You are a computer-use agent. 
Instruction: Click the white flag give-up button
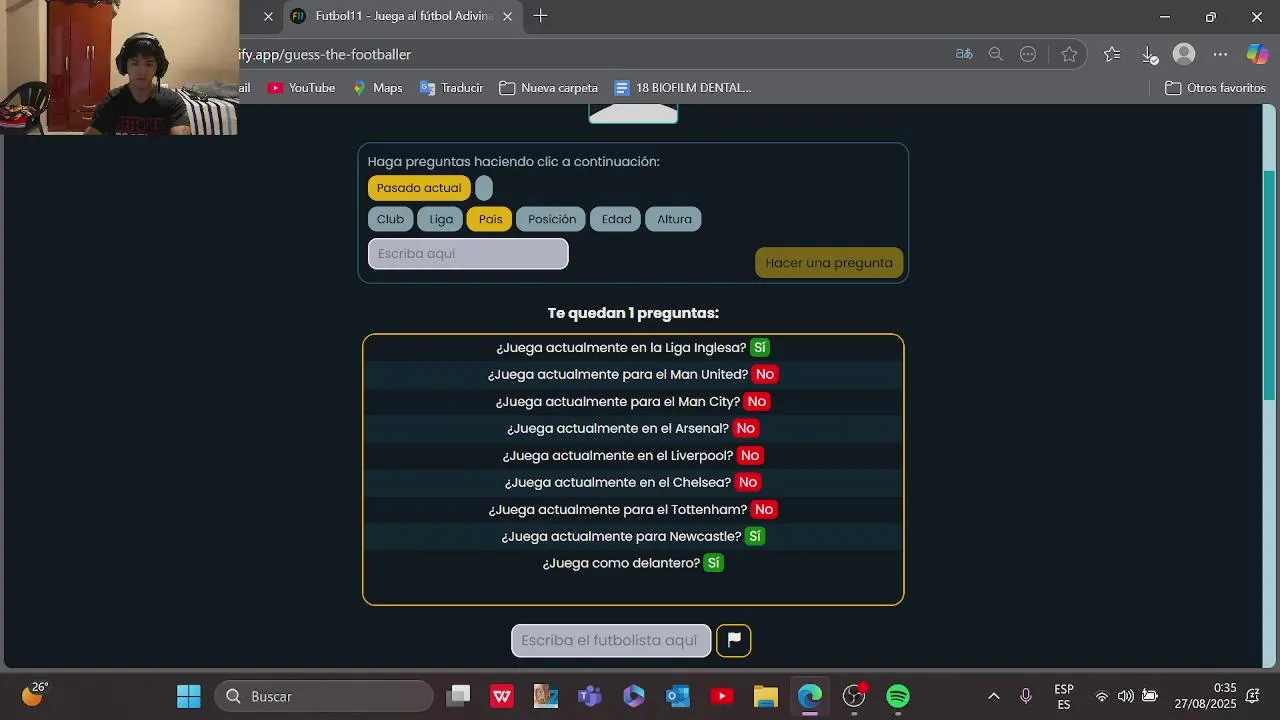(733, 640)
